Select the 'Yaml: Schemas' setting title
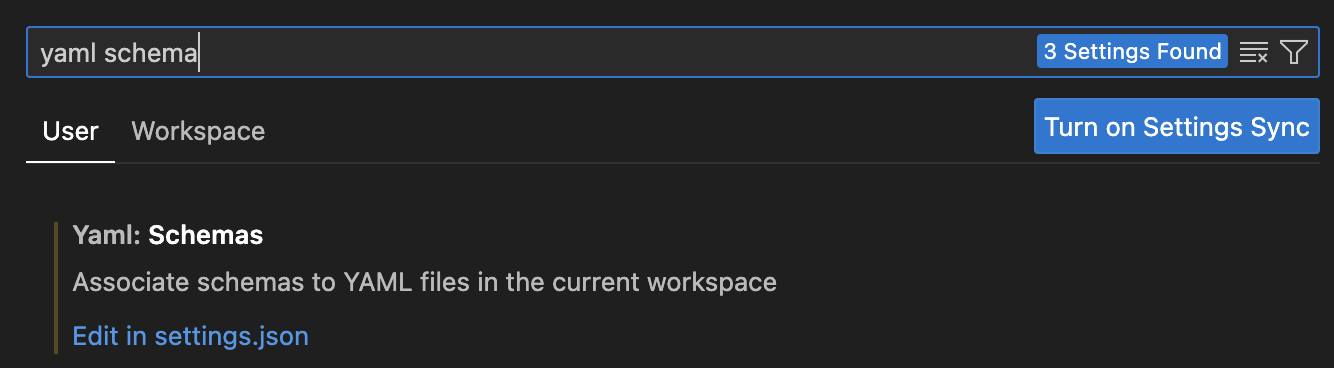 click(168, 235)
